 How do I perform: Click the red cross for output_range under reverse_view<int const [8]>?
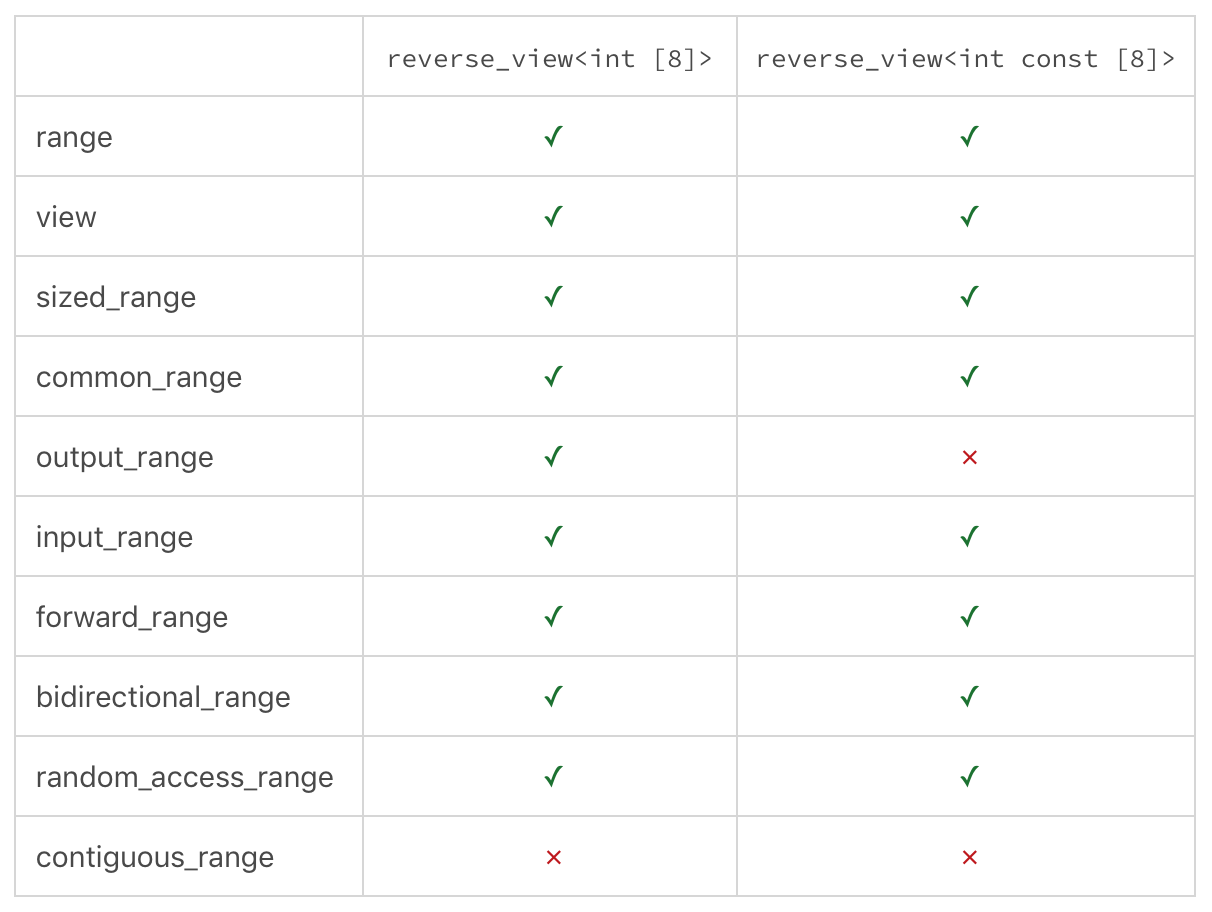coord(968,457)
